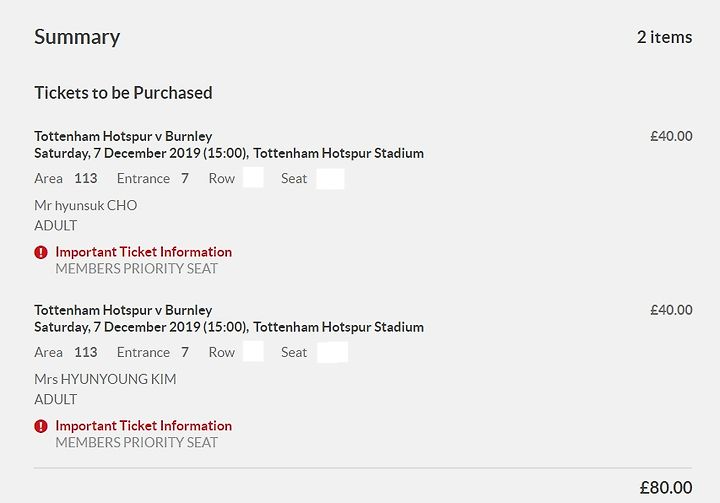
Task: Click the first ticket's blank Row box
Action: click(x=253, y=178)
